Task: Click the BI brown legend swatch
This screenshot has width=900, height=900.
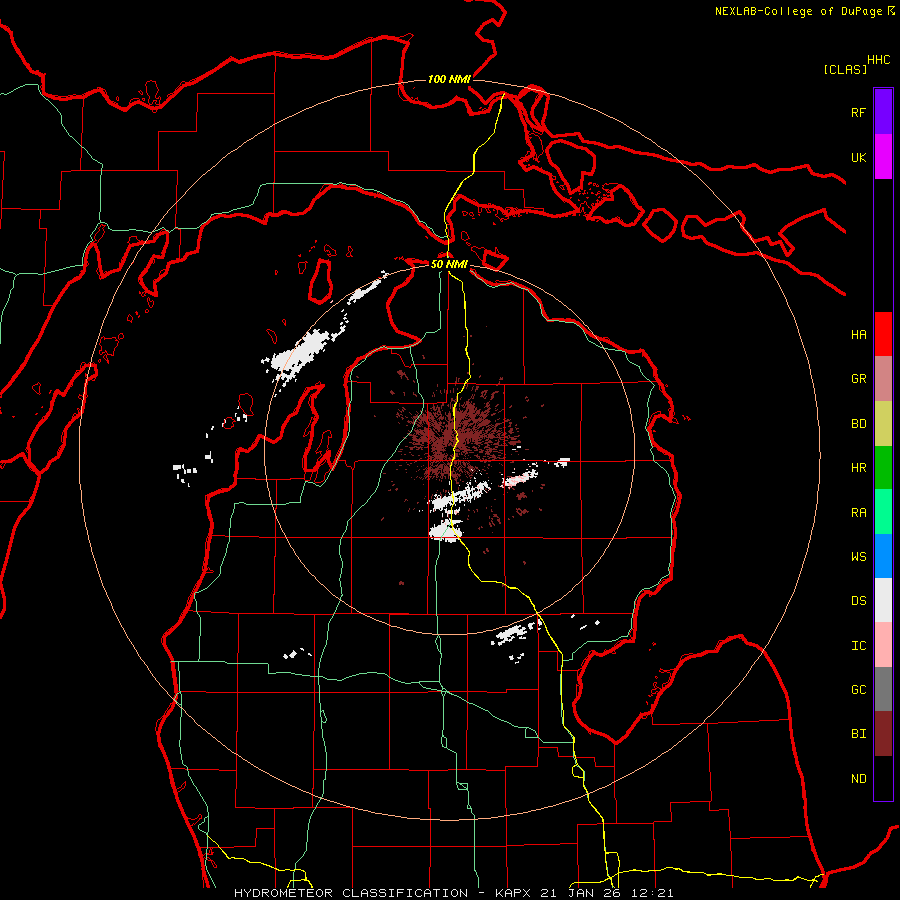Action: coord(883,734)
